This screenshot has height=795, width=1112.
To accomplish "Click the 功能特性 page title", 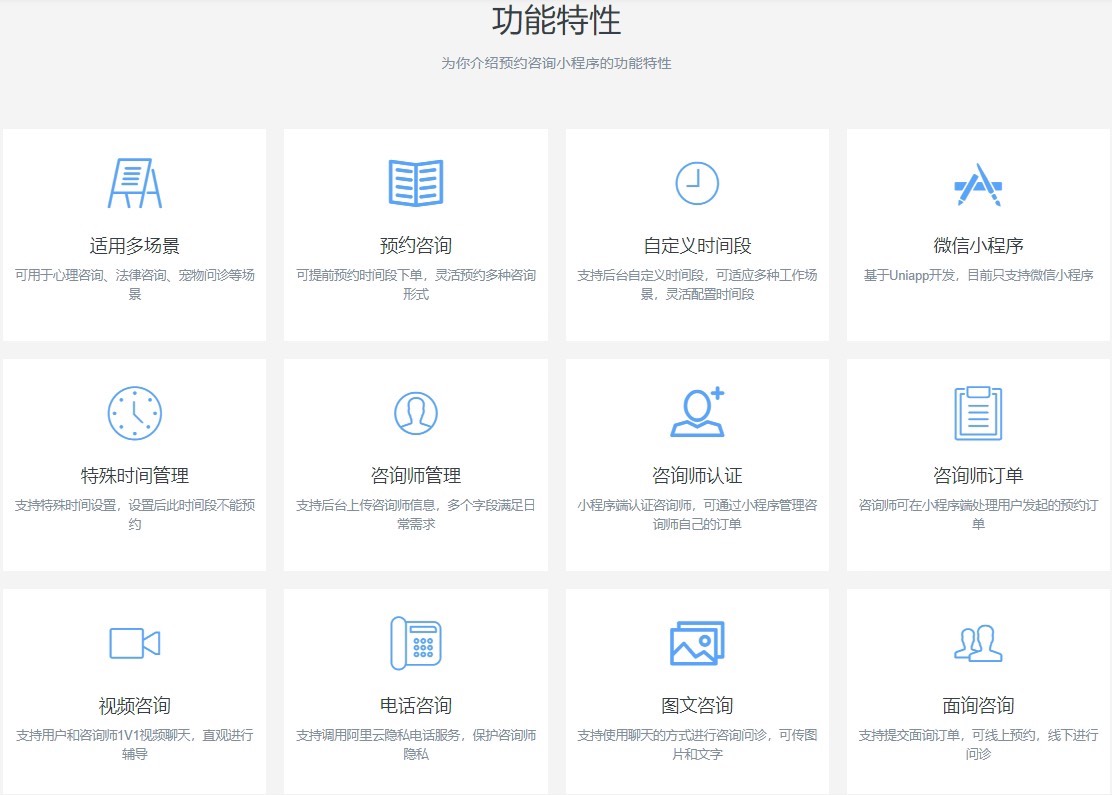I will [557, 21].
